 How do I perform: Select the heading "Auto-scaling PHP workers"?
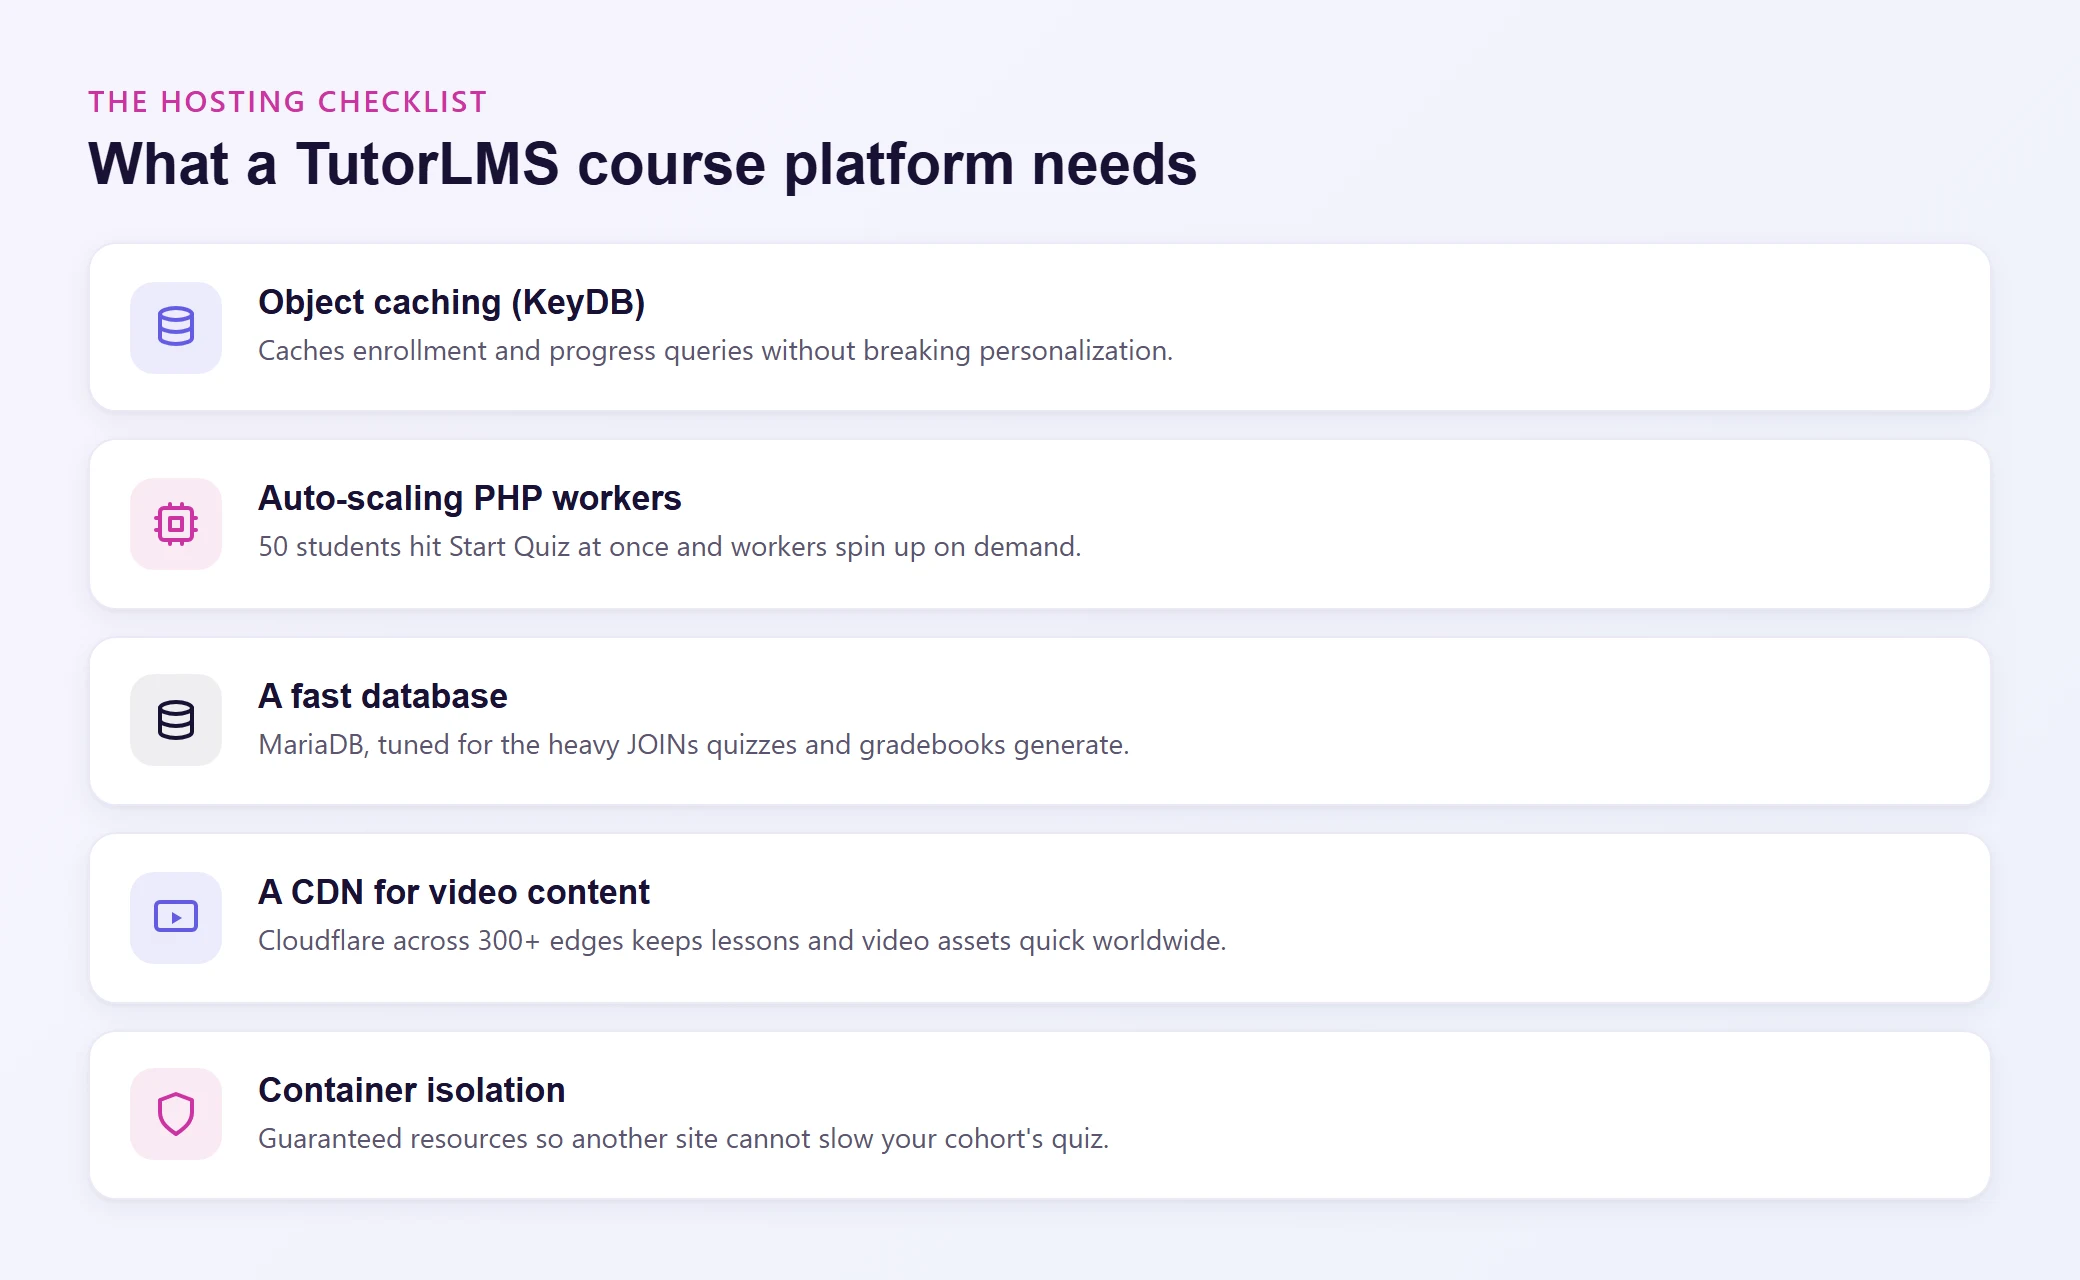pyautogui.click(x=470, y=498)
